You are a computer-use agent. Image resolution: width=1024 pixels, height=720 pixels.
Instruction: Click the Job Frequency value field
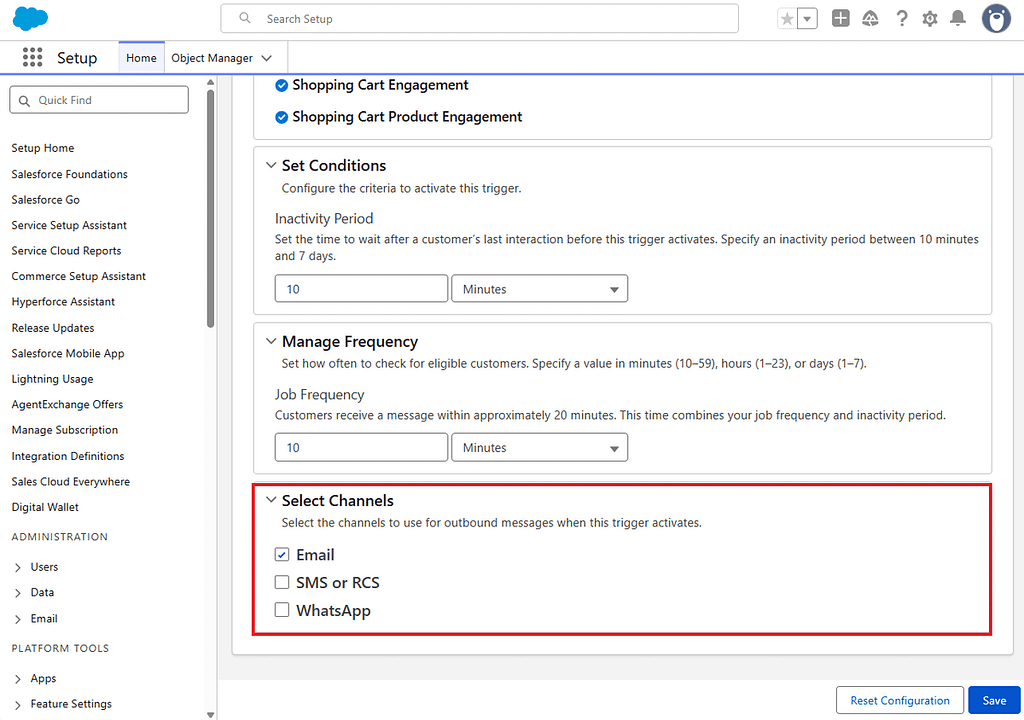(361, 448)
